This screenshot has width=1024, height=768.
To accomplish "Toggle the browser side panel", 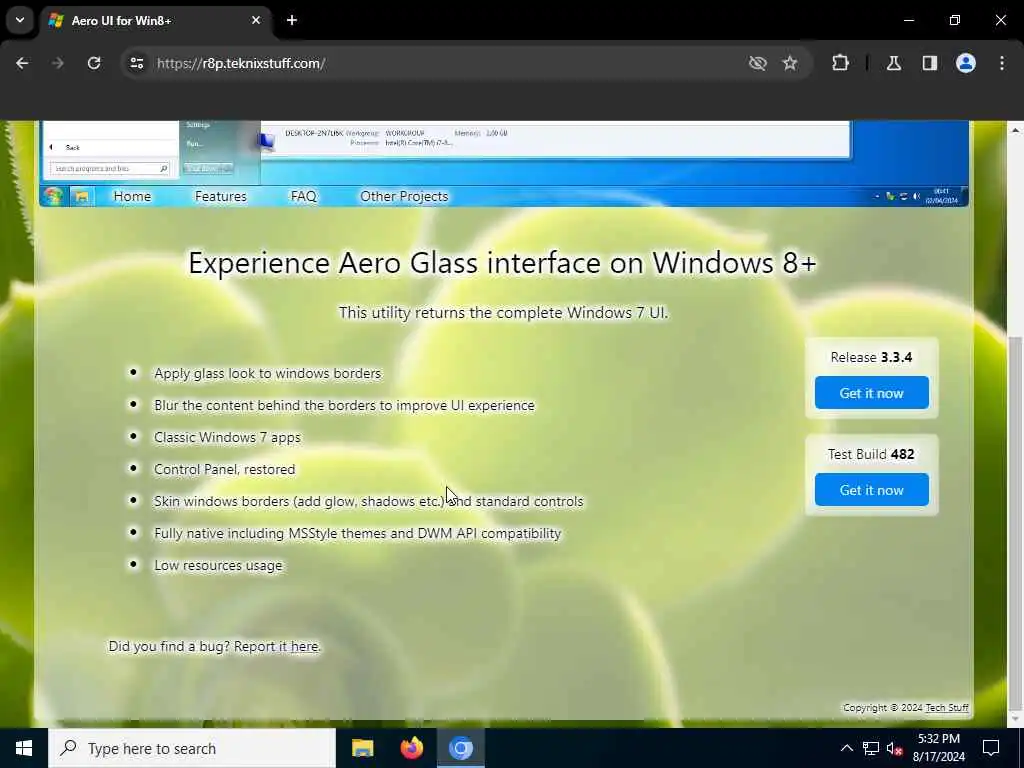I will [x=930, y=63].
